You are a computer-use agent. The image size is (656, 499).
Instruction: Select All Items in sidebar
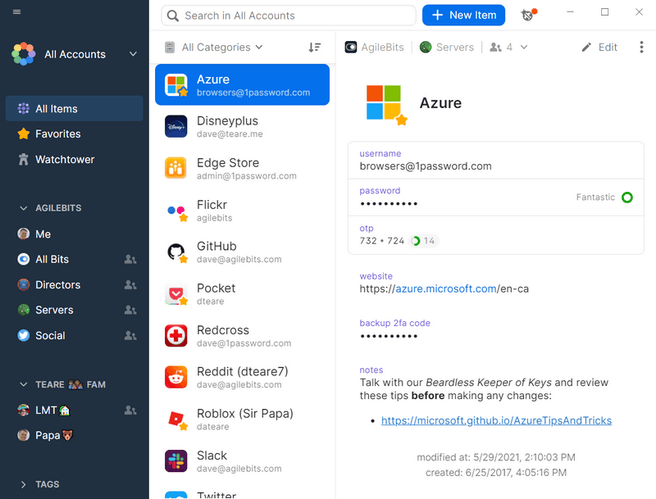click(x=74, y=109)
